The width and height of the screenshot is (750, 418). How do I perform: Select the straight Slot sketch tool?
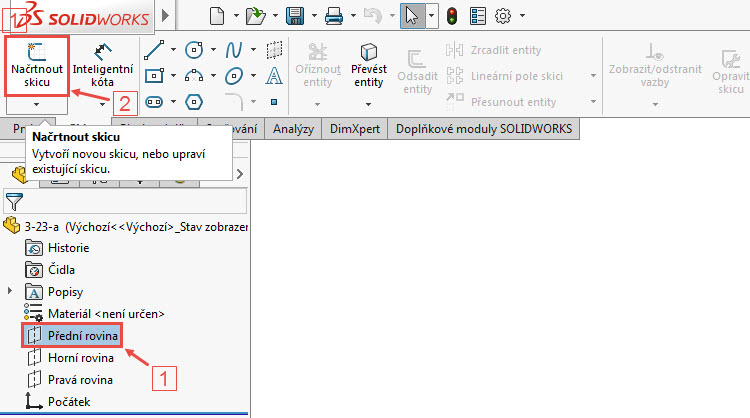154,101
